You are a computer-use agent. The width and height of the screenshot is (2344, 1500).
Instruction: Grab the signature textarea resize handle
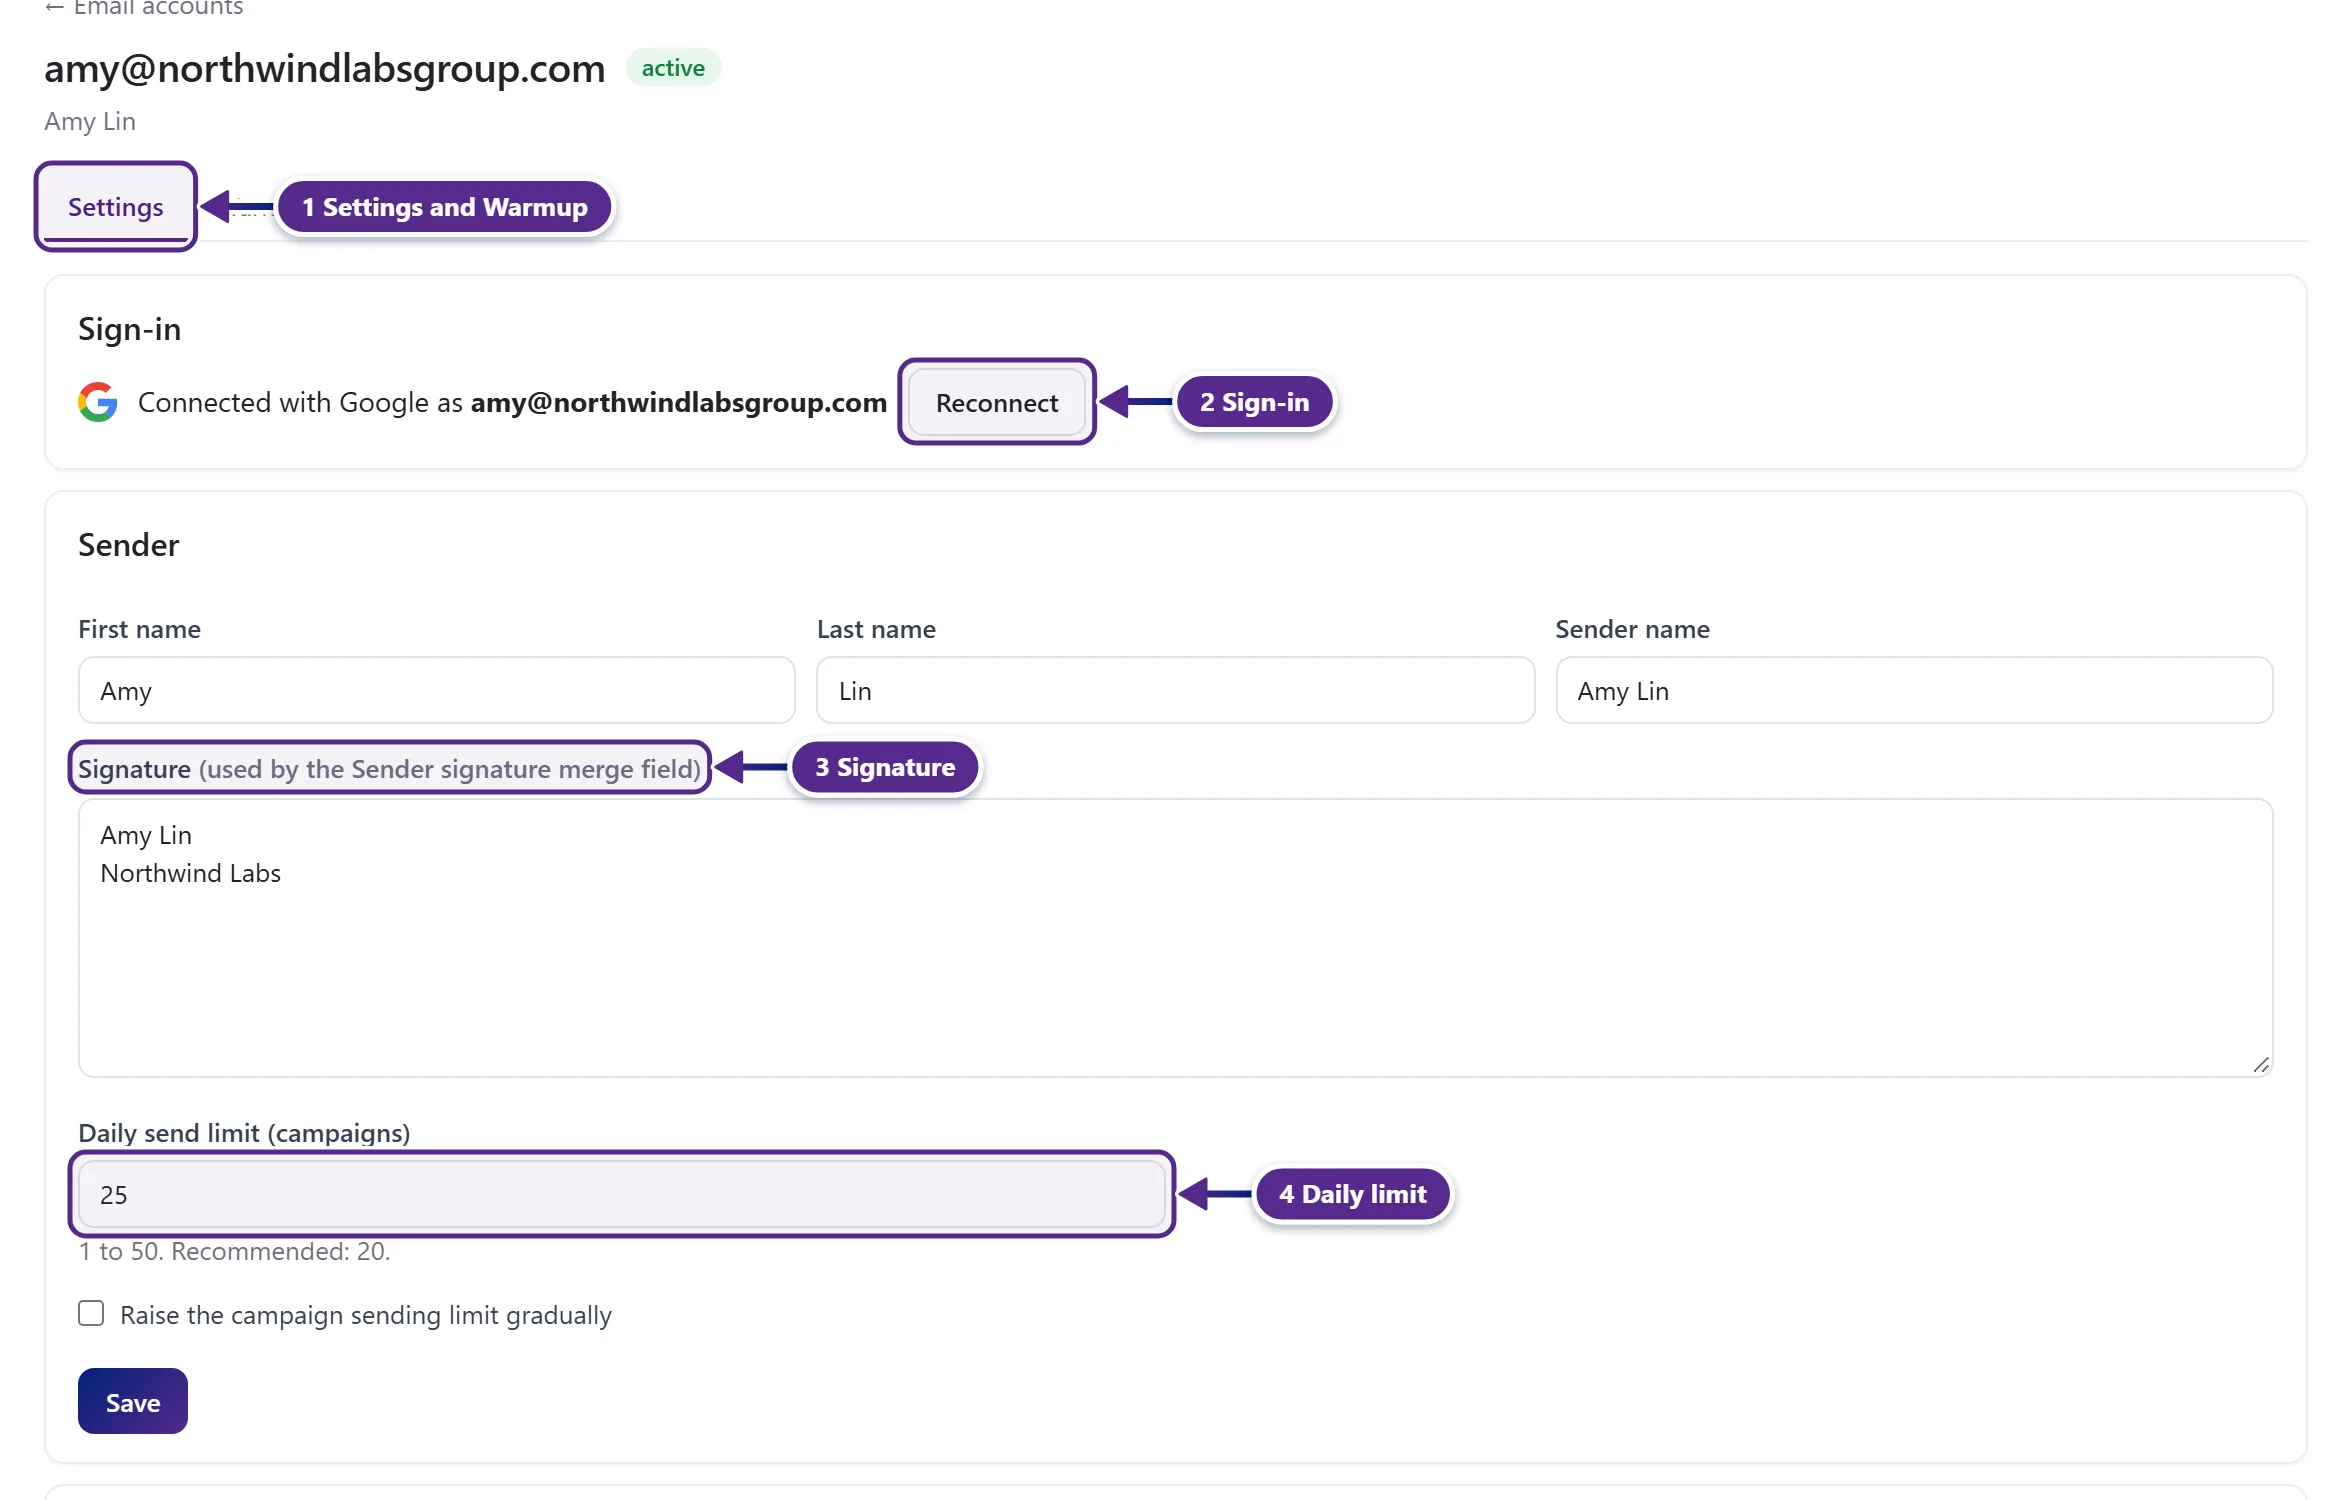[2261, 1065]
